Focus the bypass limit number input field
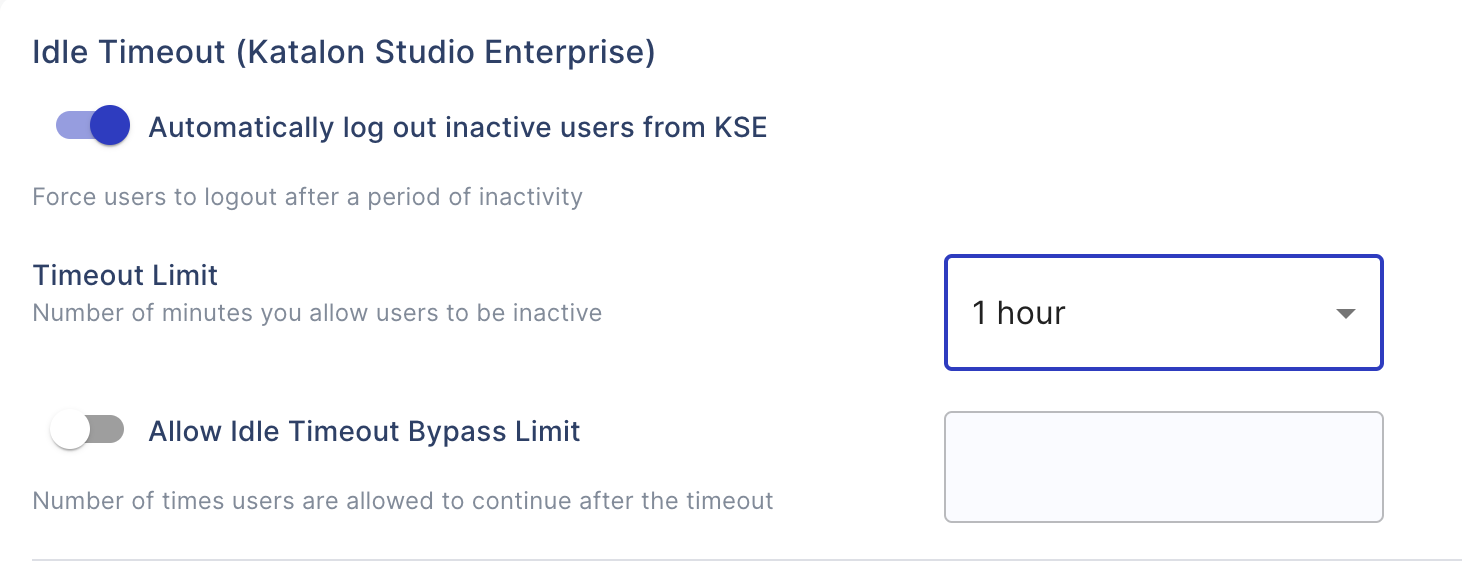1462x564 pixels. click(x=1163, y=466)
